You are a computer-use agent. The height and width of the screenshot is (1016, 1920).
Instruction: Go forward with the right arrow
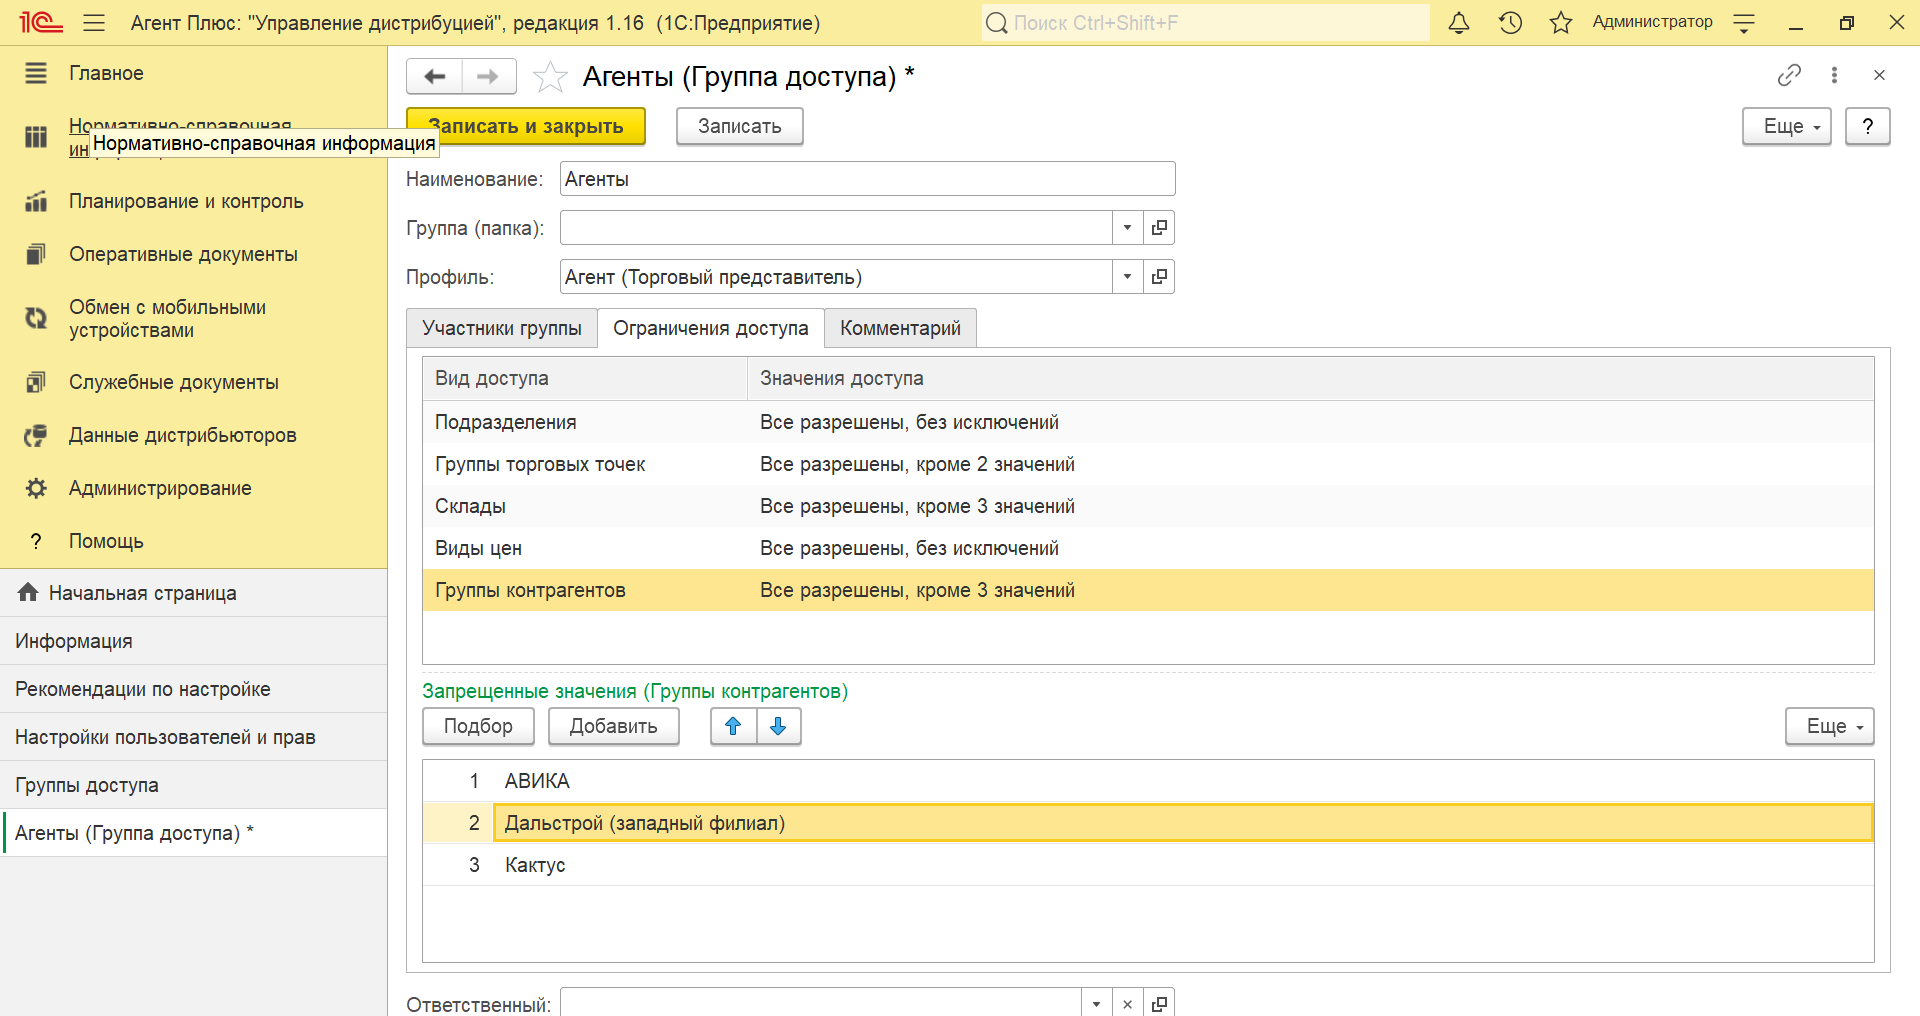pyautogui.click(x=488, y=76)
